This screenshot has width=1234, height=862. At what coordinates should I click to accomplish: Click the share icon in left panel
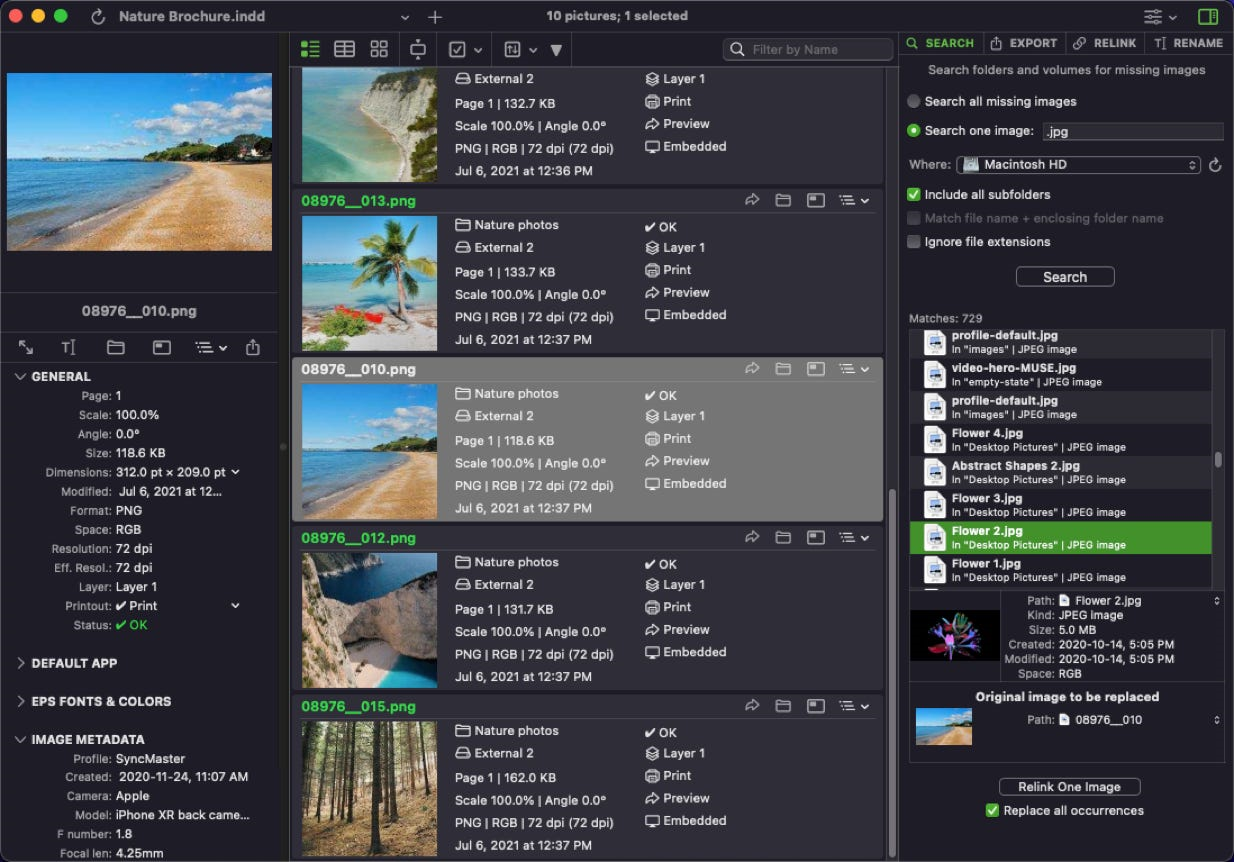pos(253,347)
